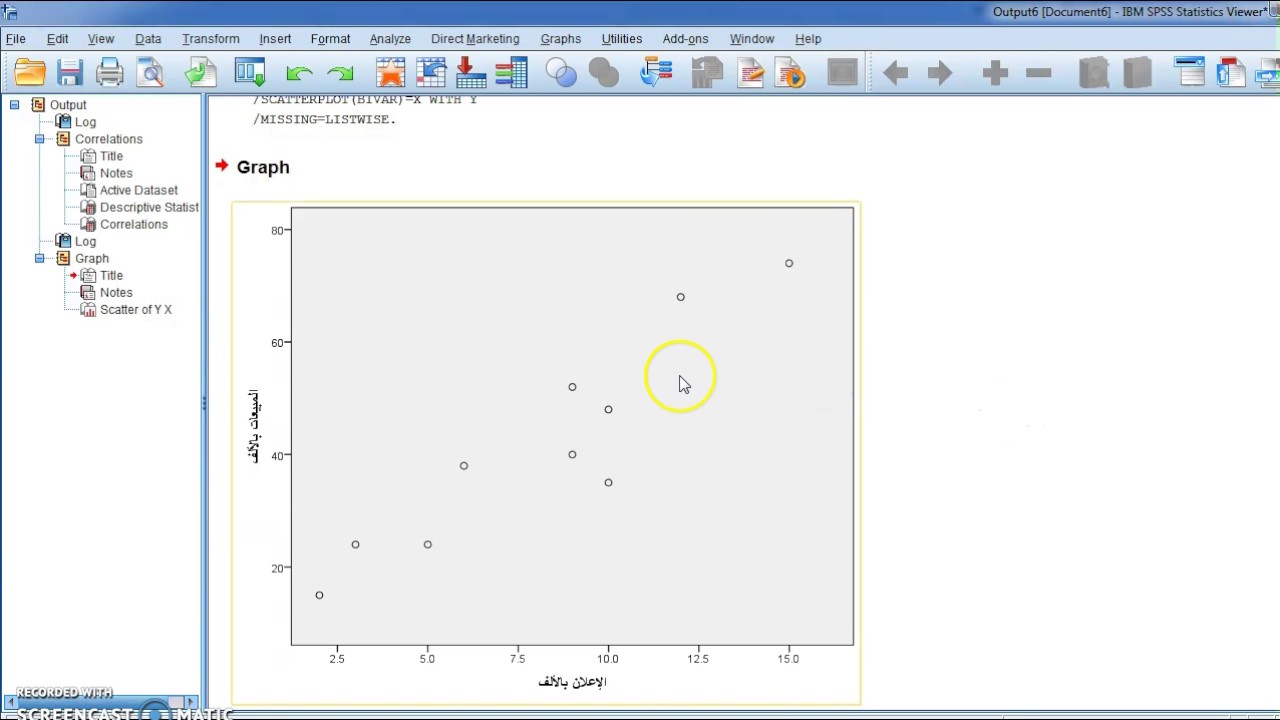Click the Open file folder icon

30,73
